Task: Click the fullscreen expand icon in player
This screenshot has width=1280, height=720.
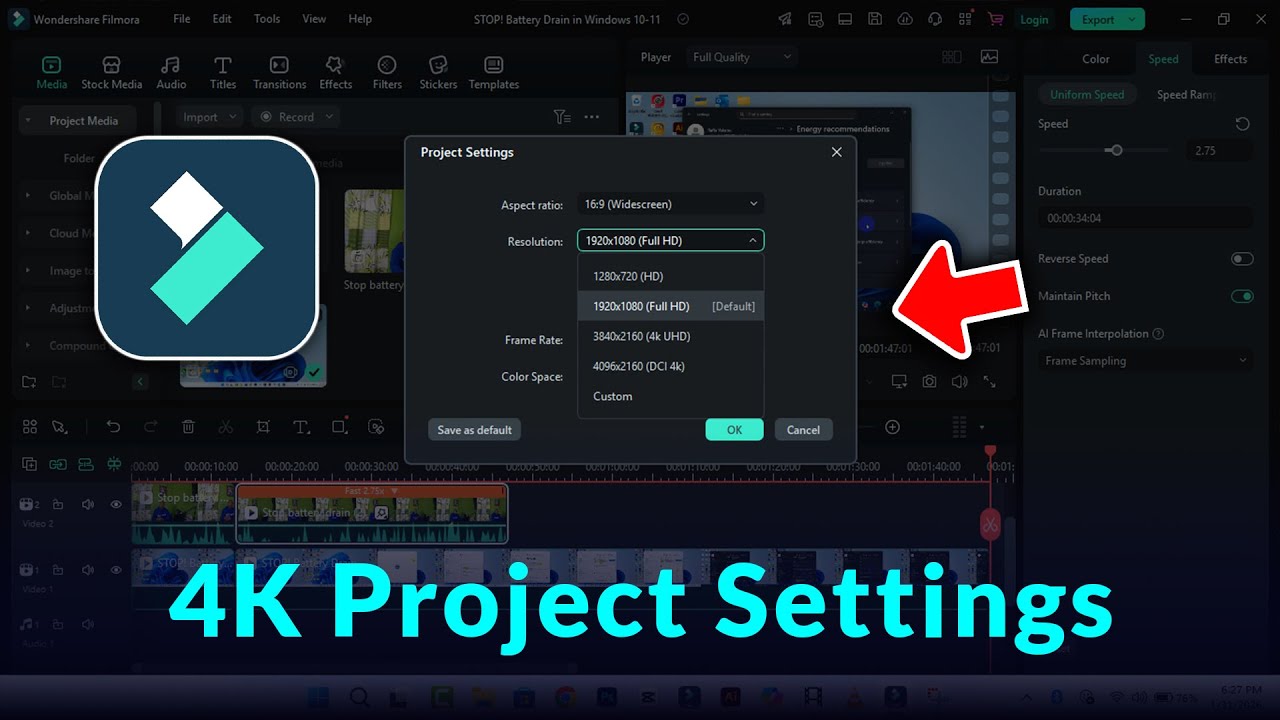Action: pyautogui.click(x=989, y=381)
